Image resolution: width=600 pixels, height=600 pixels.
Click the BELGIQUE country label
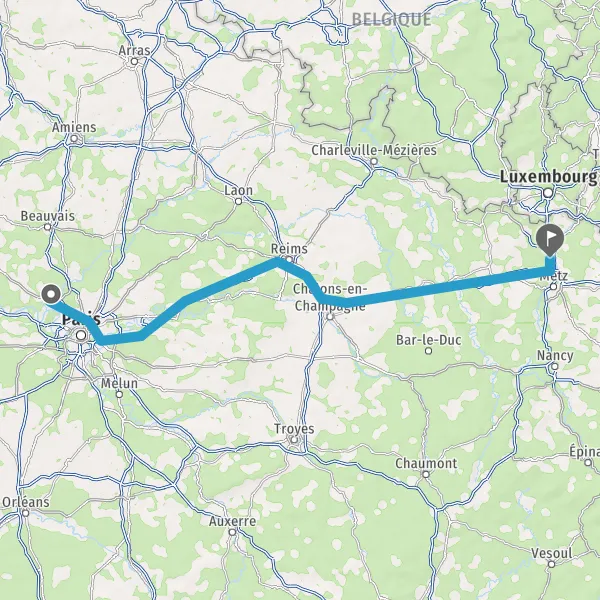click(x=391, y=20)
